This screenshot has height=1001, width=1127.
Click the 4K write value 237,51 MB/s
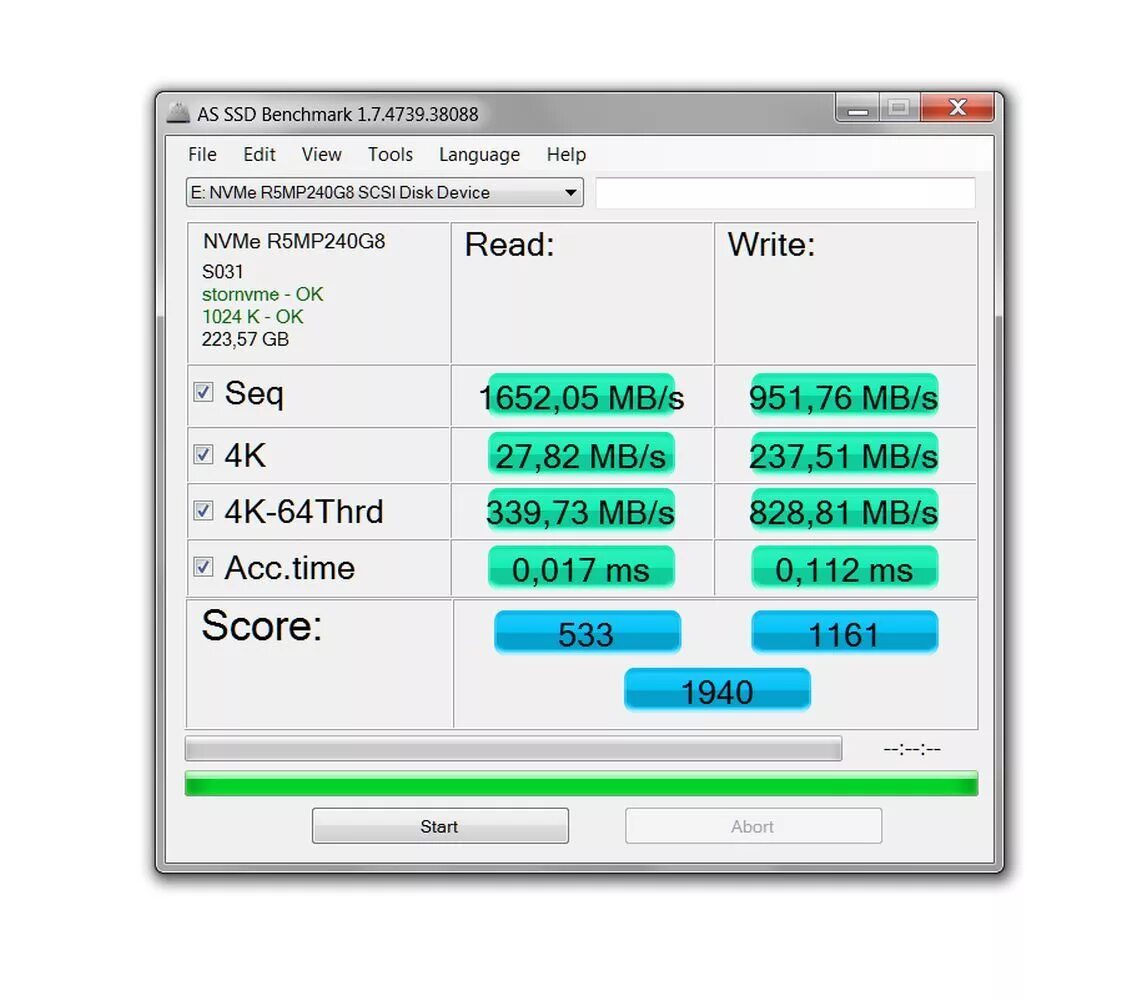tap(844, 456)
